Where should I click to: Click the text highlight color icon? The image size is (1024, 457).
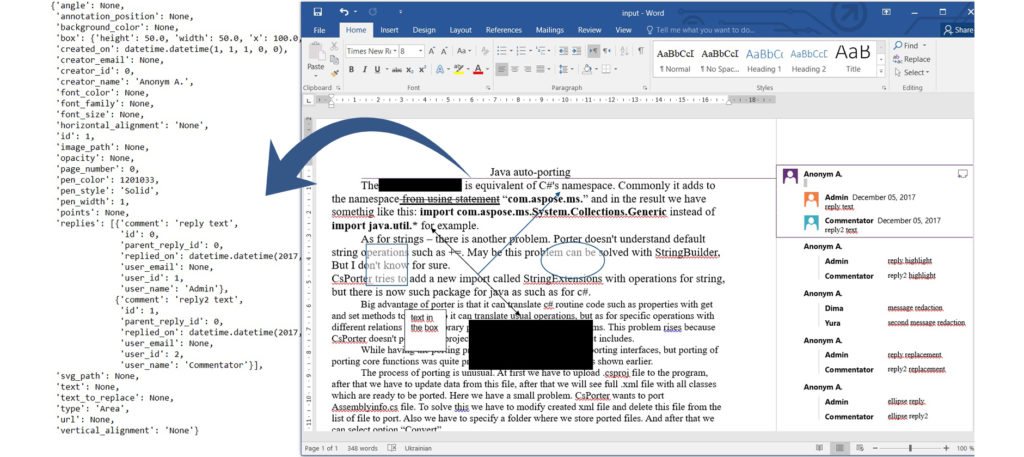[x=459, y=69]
